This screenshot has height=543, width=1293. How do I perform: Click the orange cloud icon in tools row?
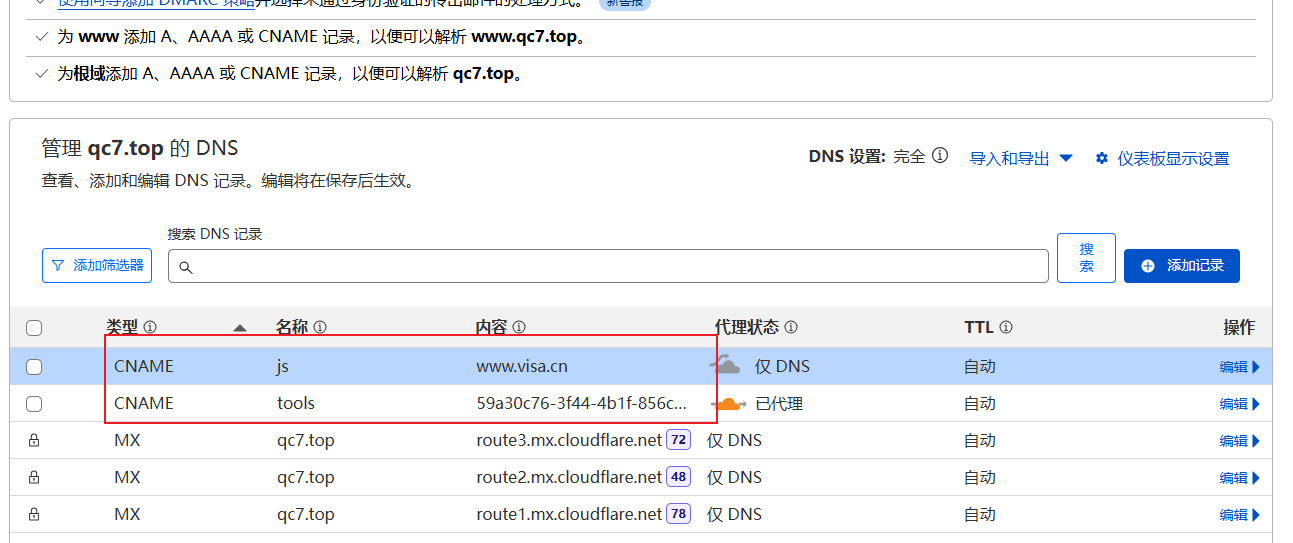click(728, 404)
